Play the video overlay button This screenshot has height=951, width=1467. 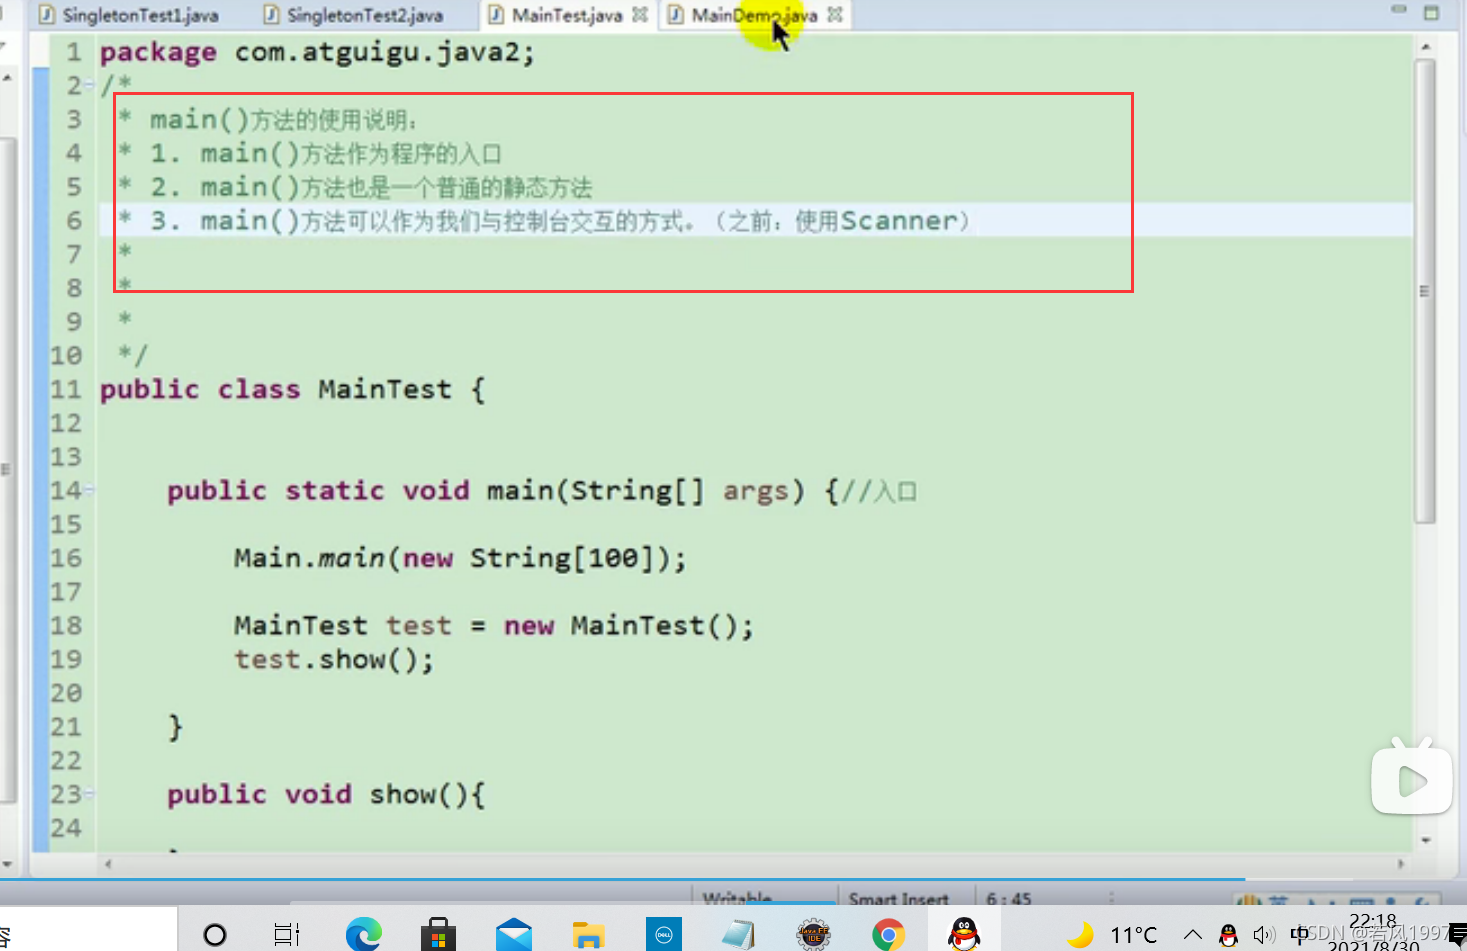[1411, 778]
